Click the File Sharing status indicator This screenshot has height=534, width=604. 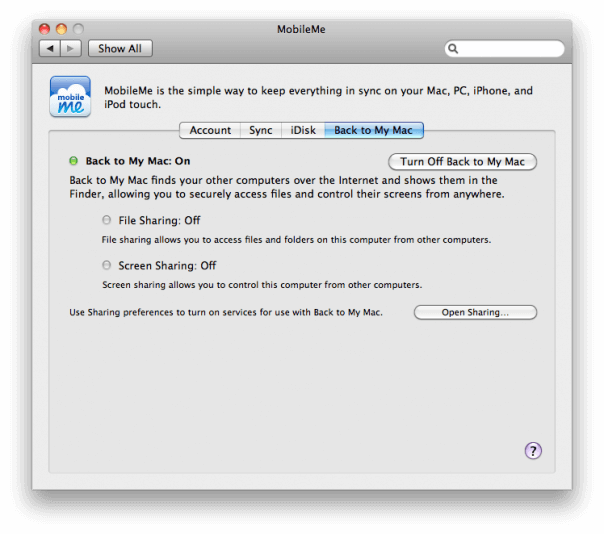coord(106,220)
